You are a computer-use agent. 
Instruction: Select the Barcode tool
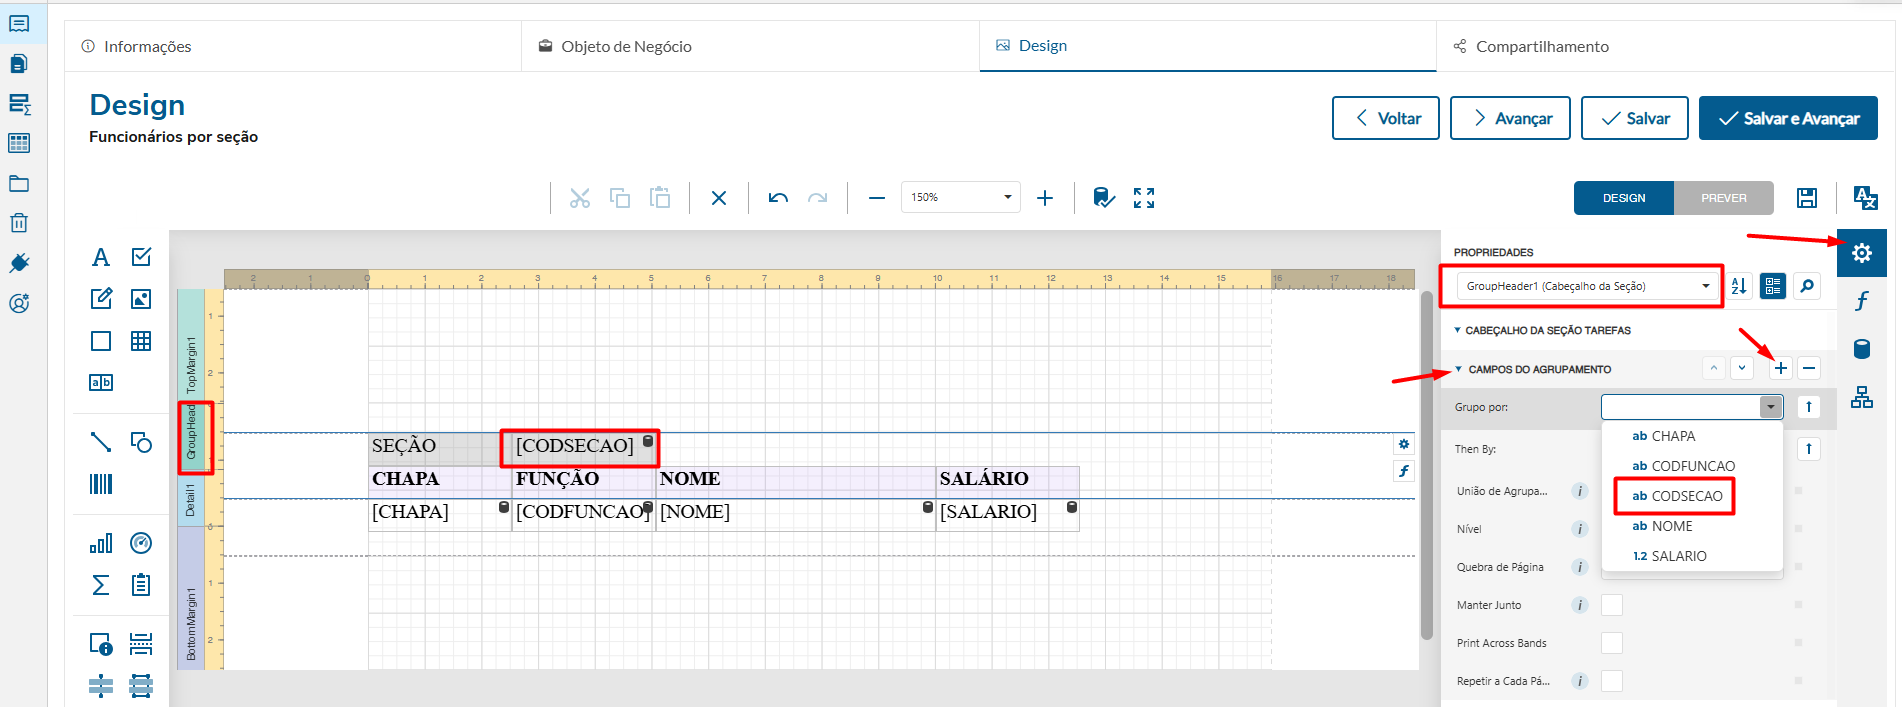point(101,484)
